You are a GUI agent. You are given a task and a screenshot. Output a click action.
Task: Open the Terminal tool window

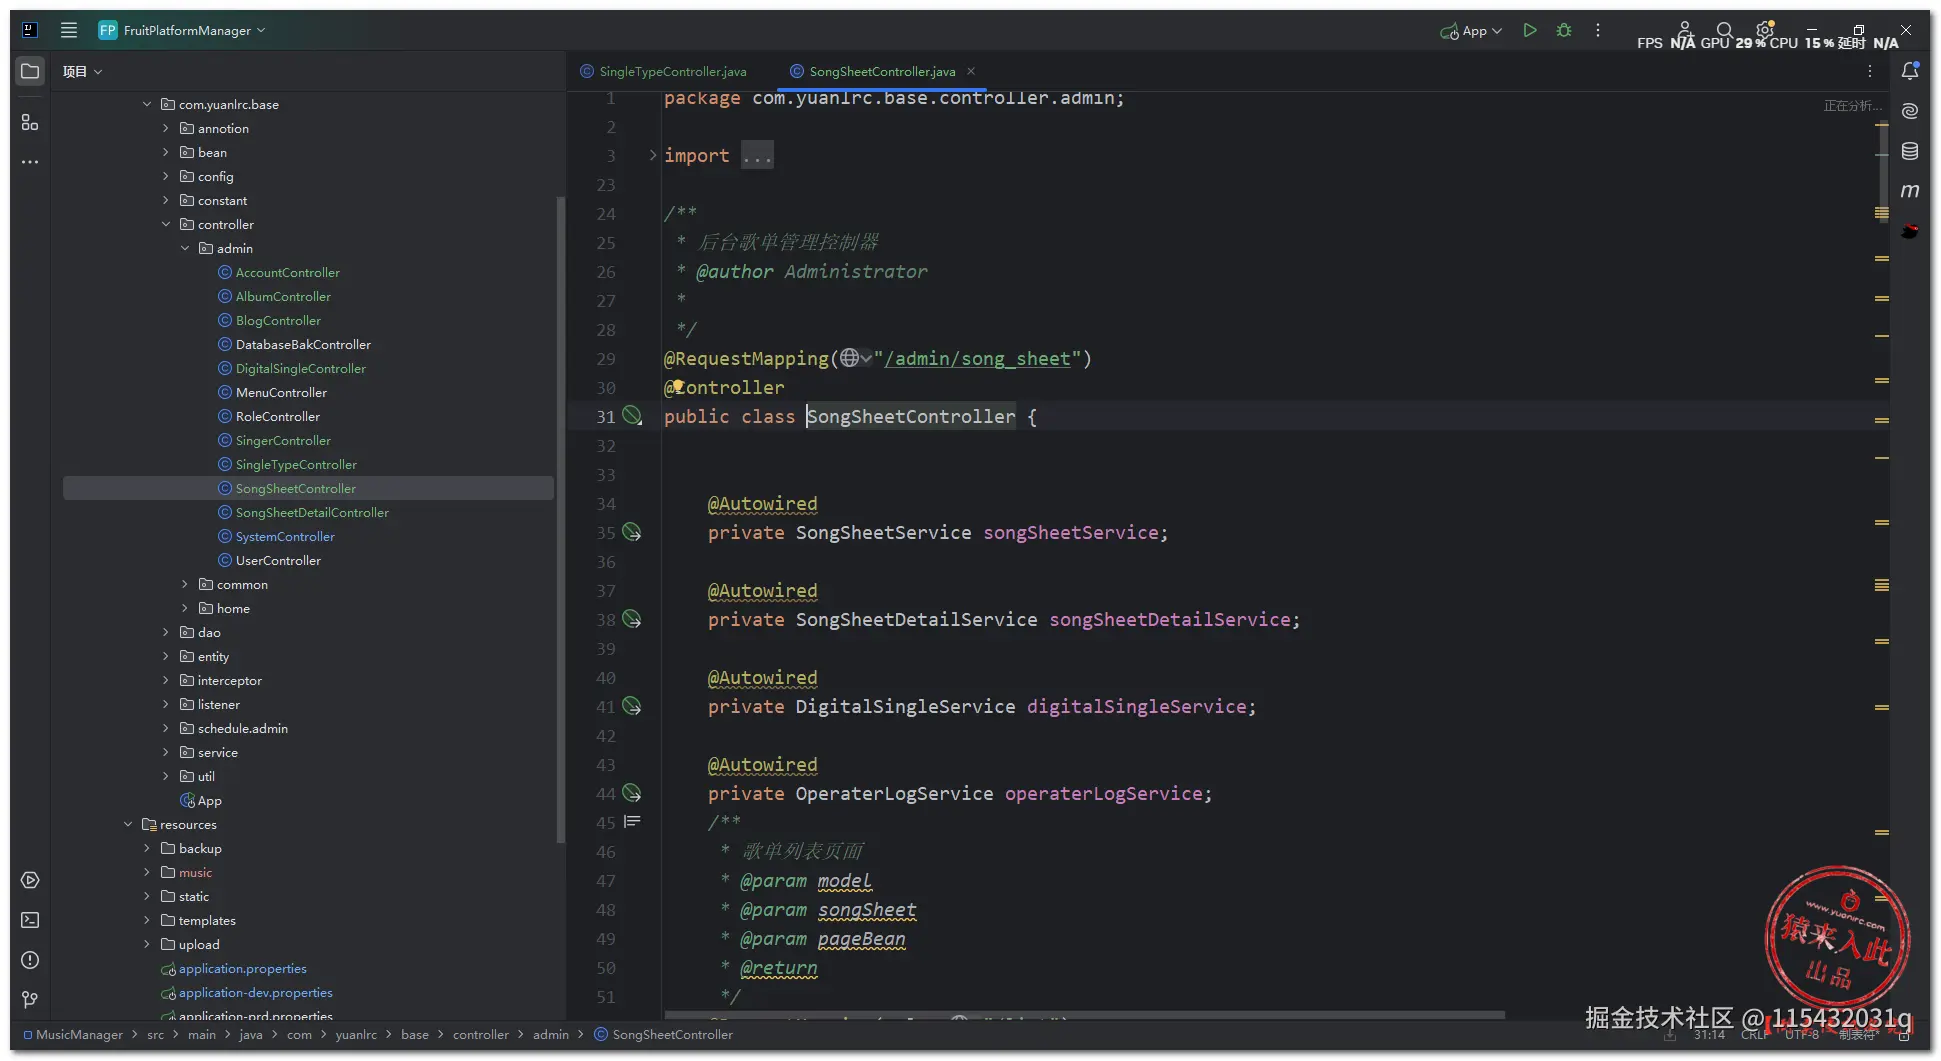30,920
